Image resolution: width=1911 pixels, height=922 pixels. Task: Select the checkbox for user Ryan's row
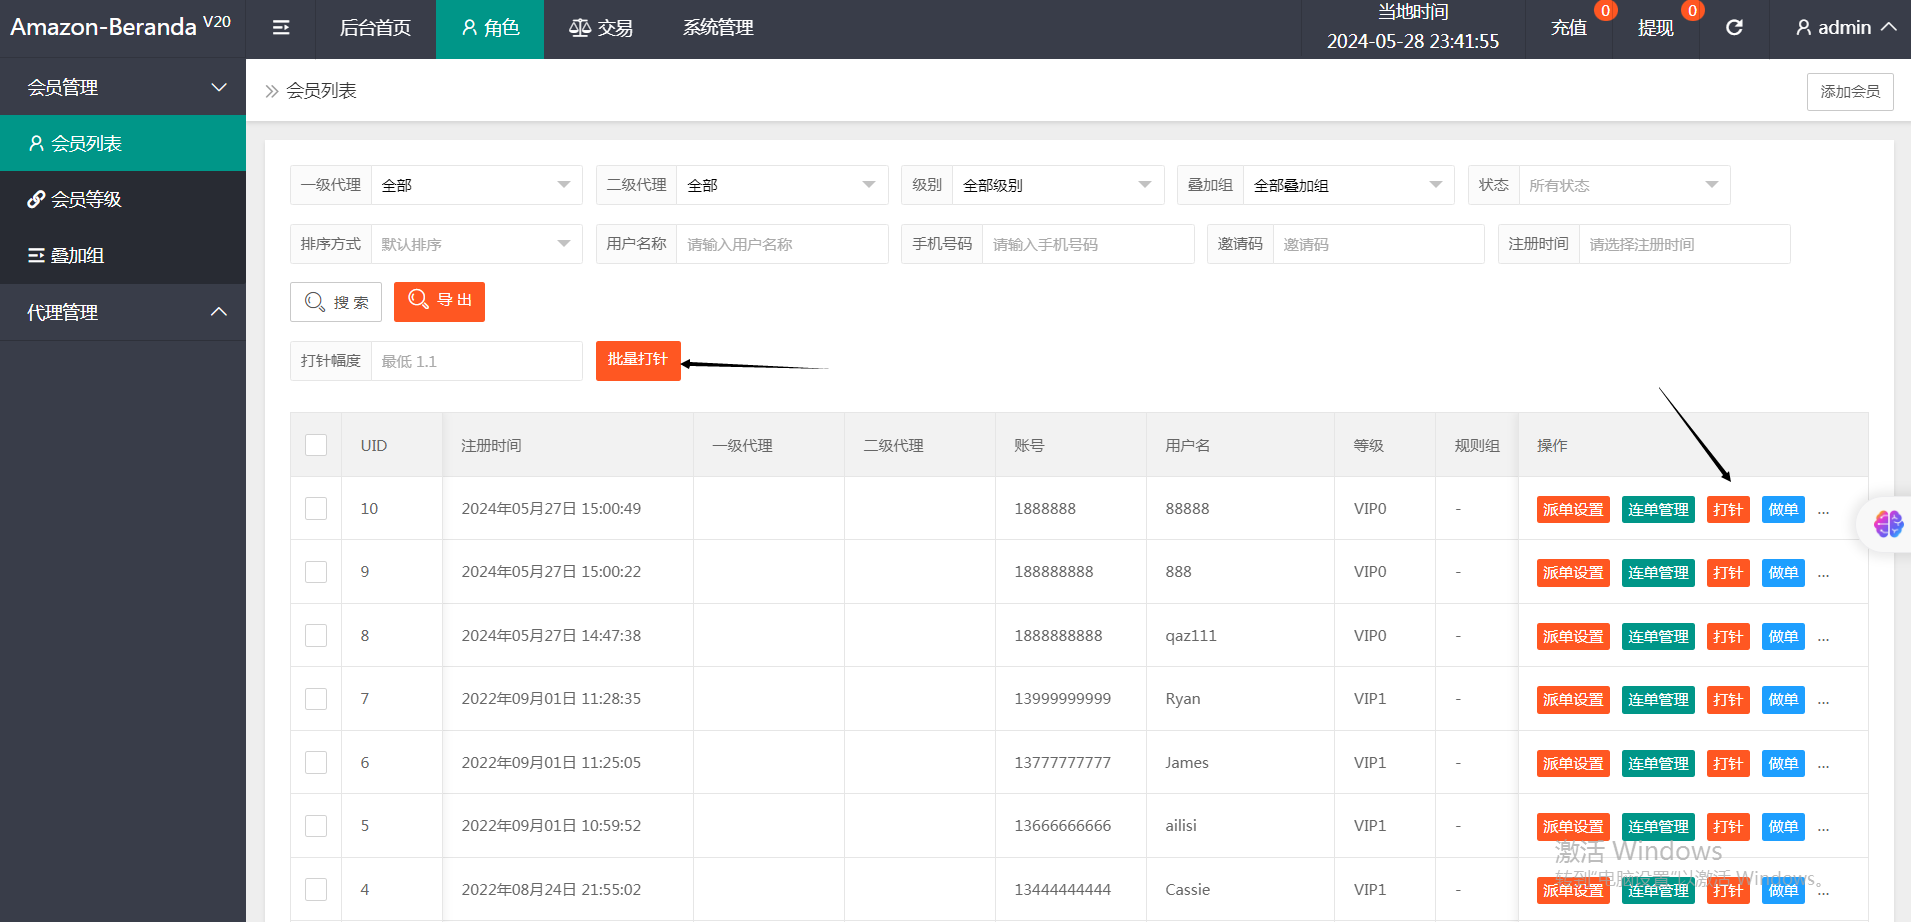[316, 699]
